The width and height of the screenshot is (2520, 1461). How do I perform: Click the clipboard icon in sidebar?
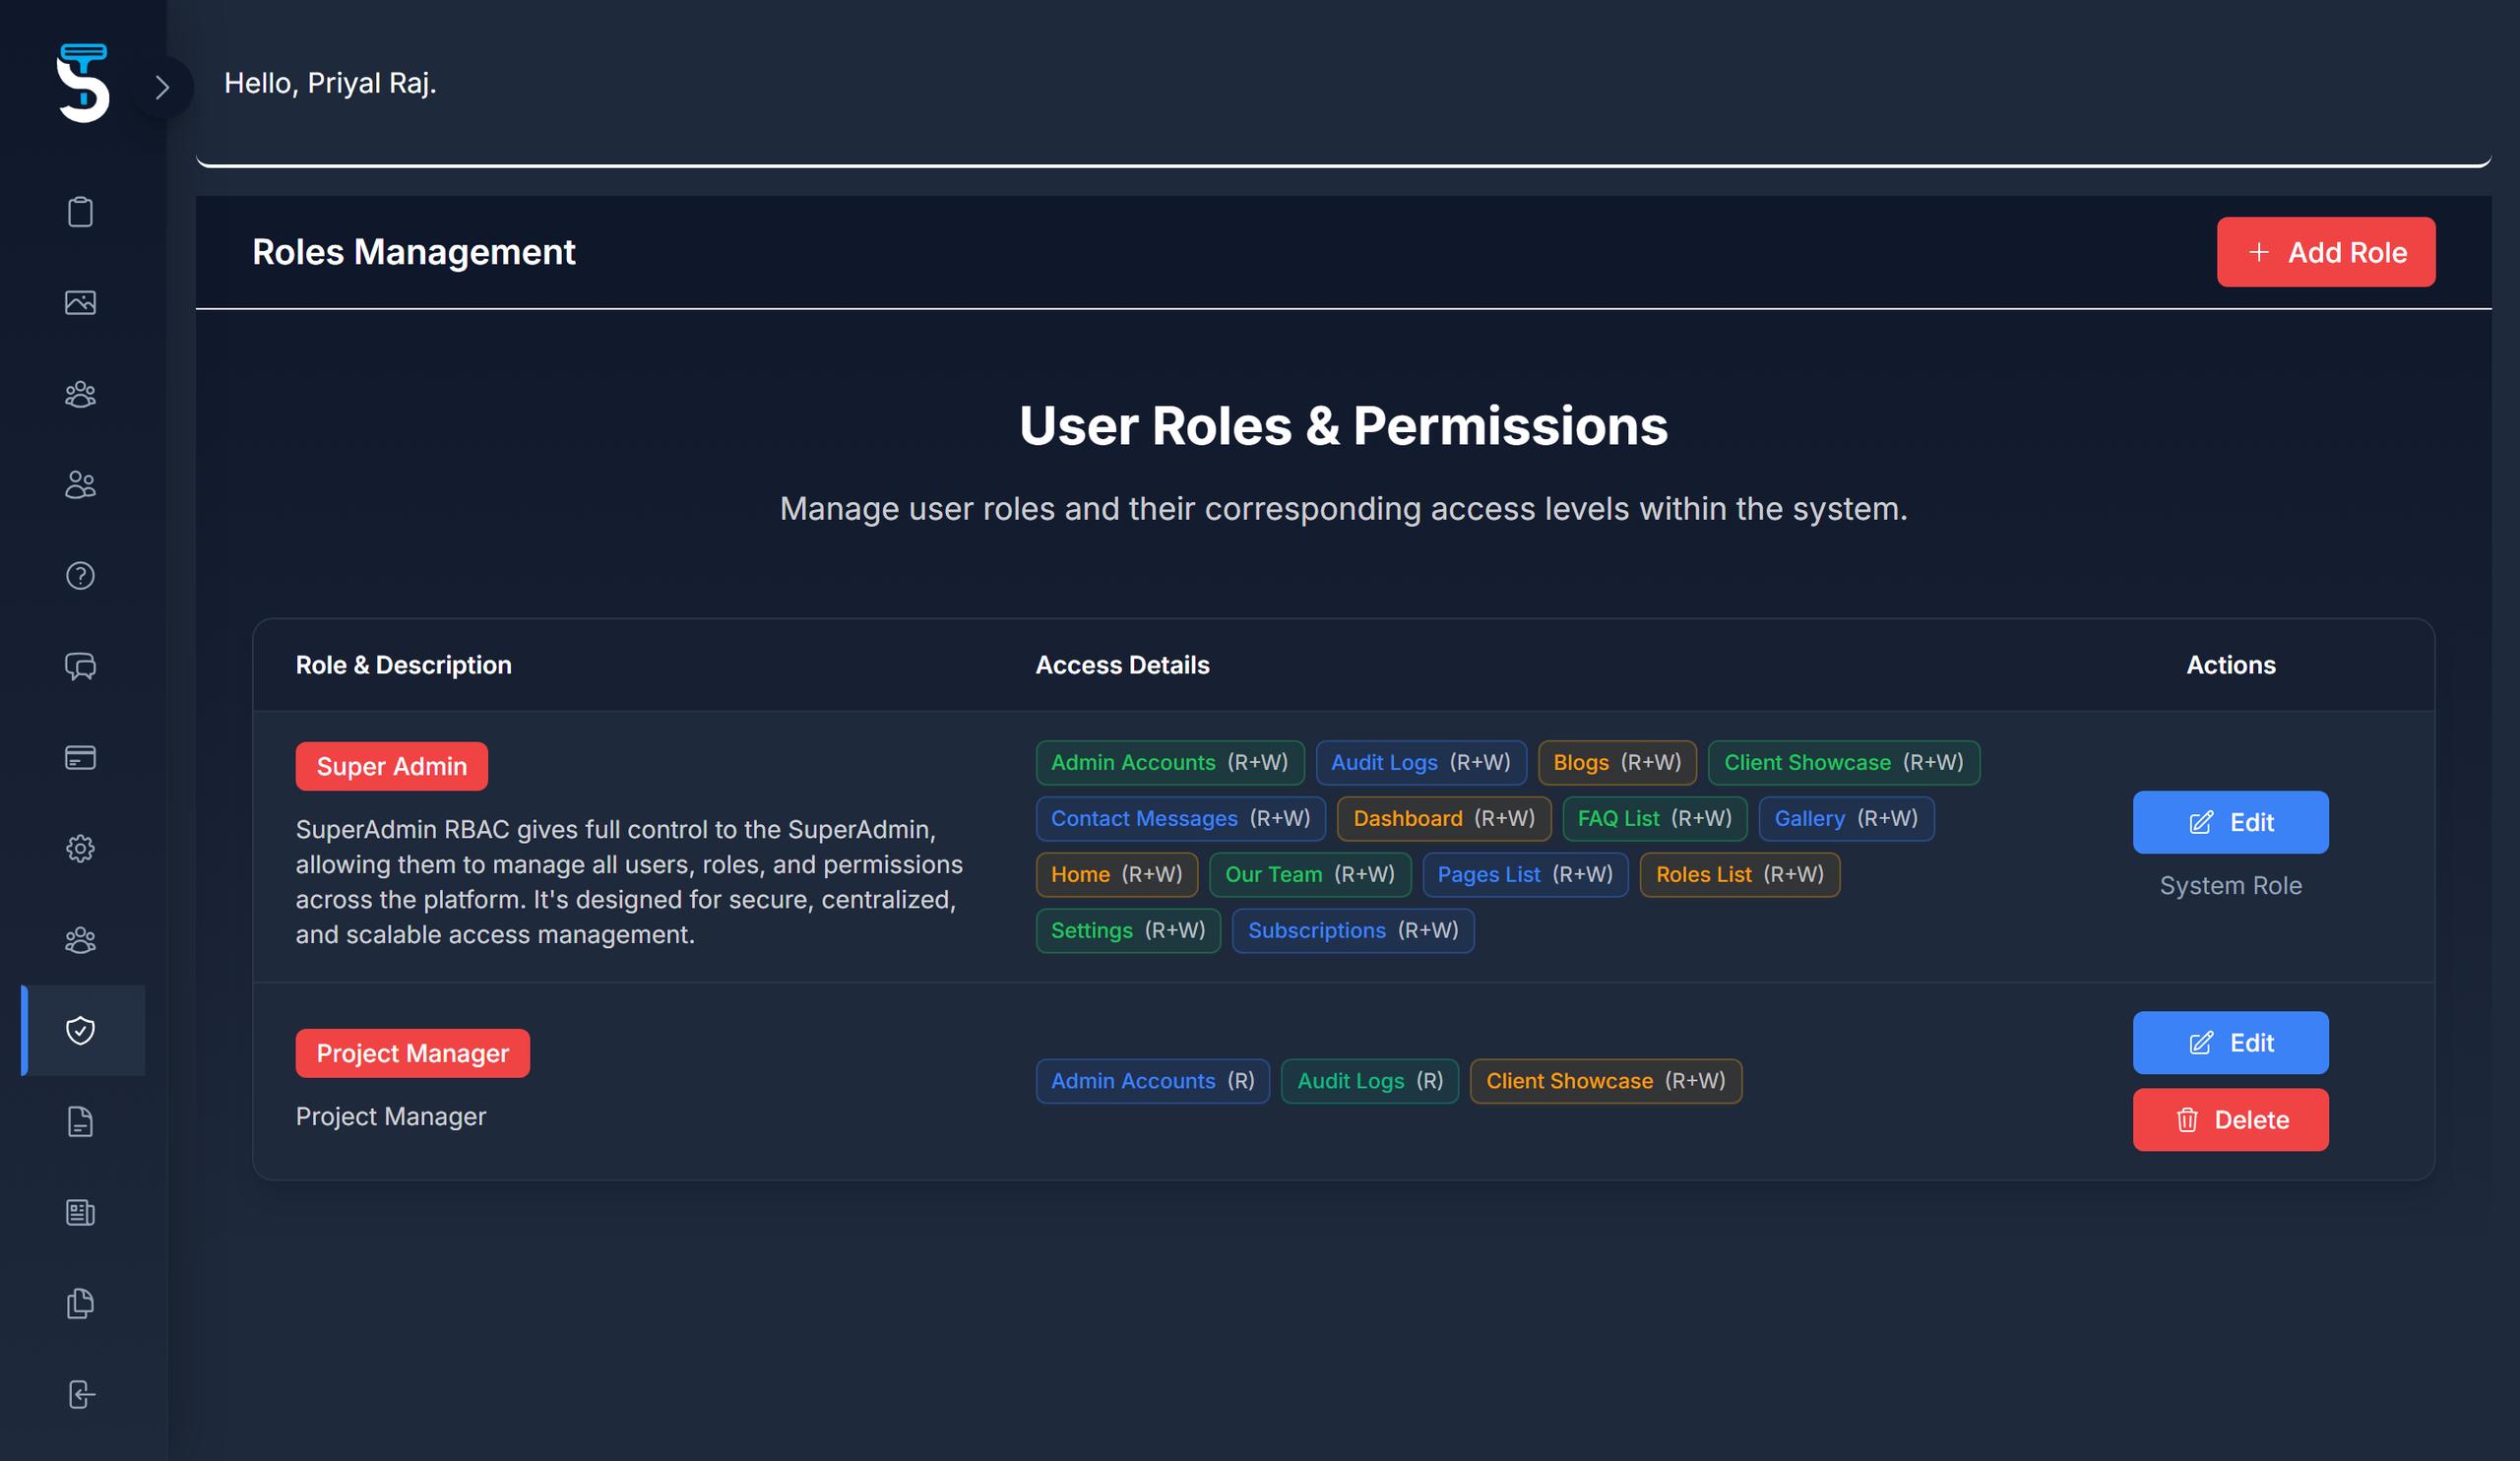(80, 212)
